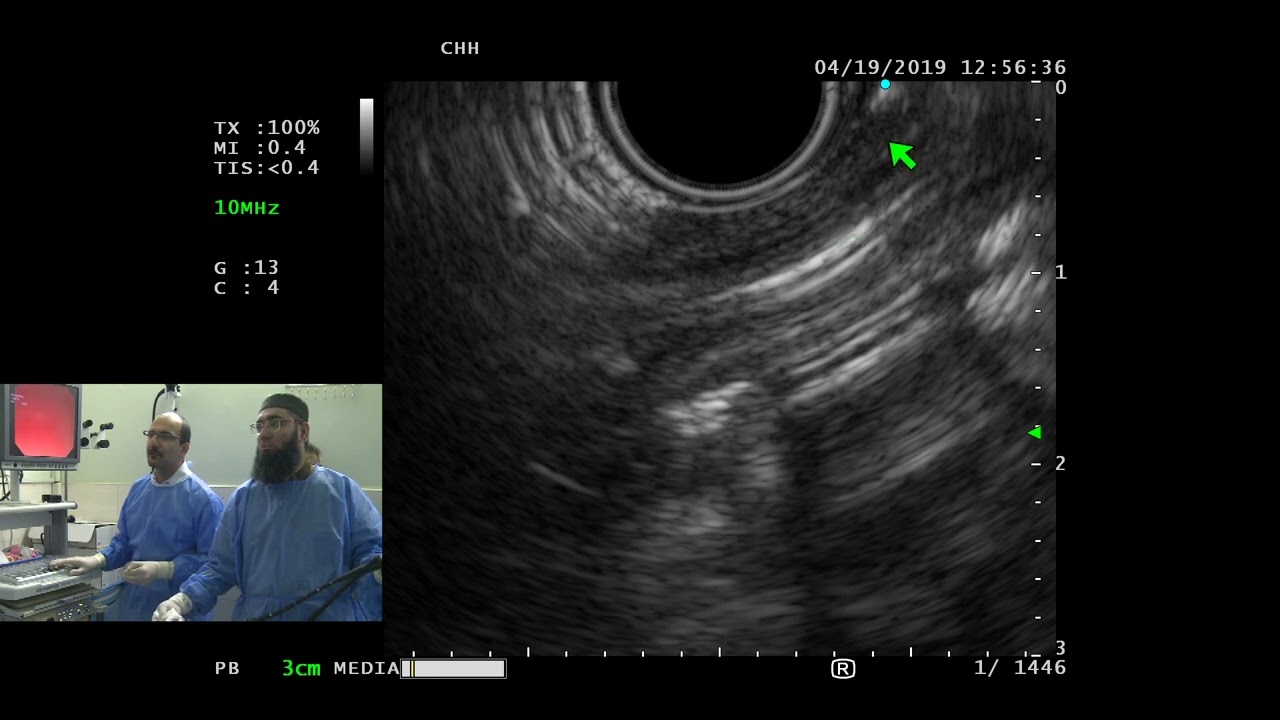
Task: Click the PB playback label
Action: (227, 669)
